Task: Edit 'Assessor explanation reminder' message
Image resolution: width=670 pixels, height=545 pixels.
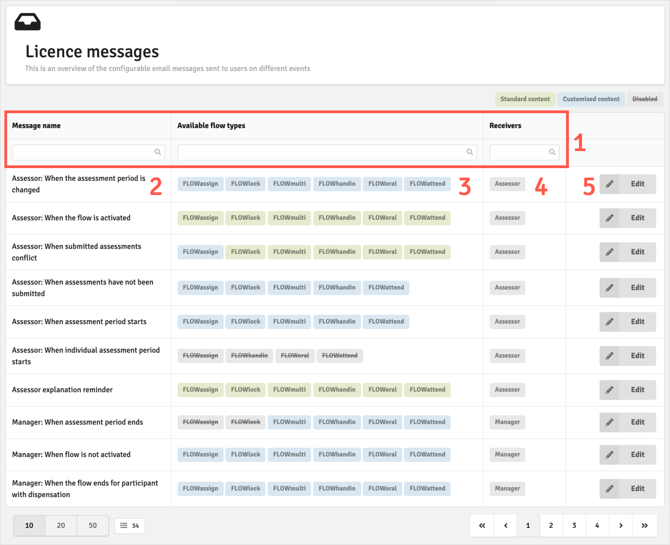Action: click(628, 390)
